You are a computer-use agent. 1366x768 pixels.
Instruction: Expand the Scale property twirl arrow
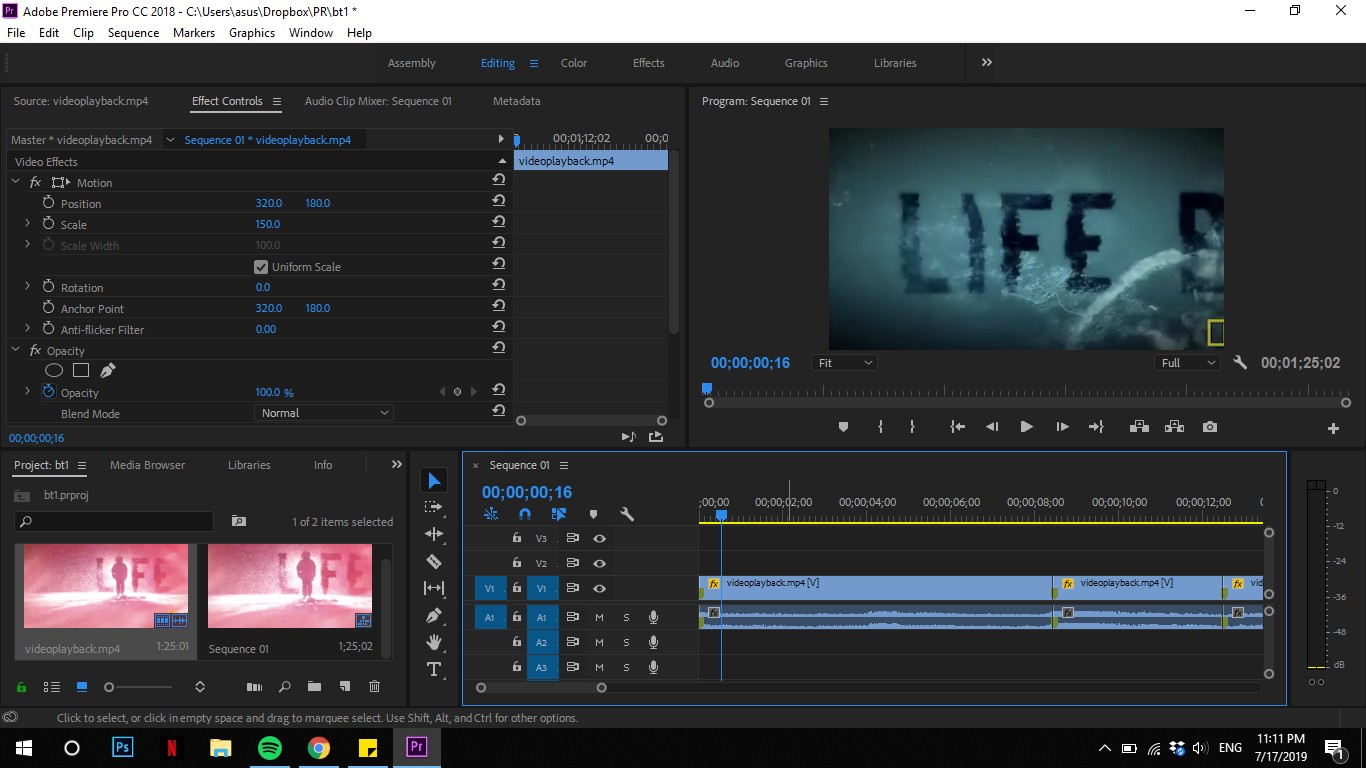[27, 224]
